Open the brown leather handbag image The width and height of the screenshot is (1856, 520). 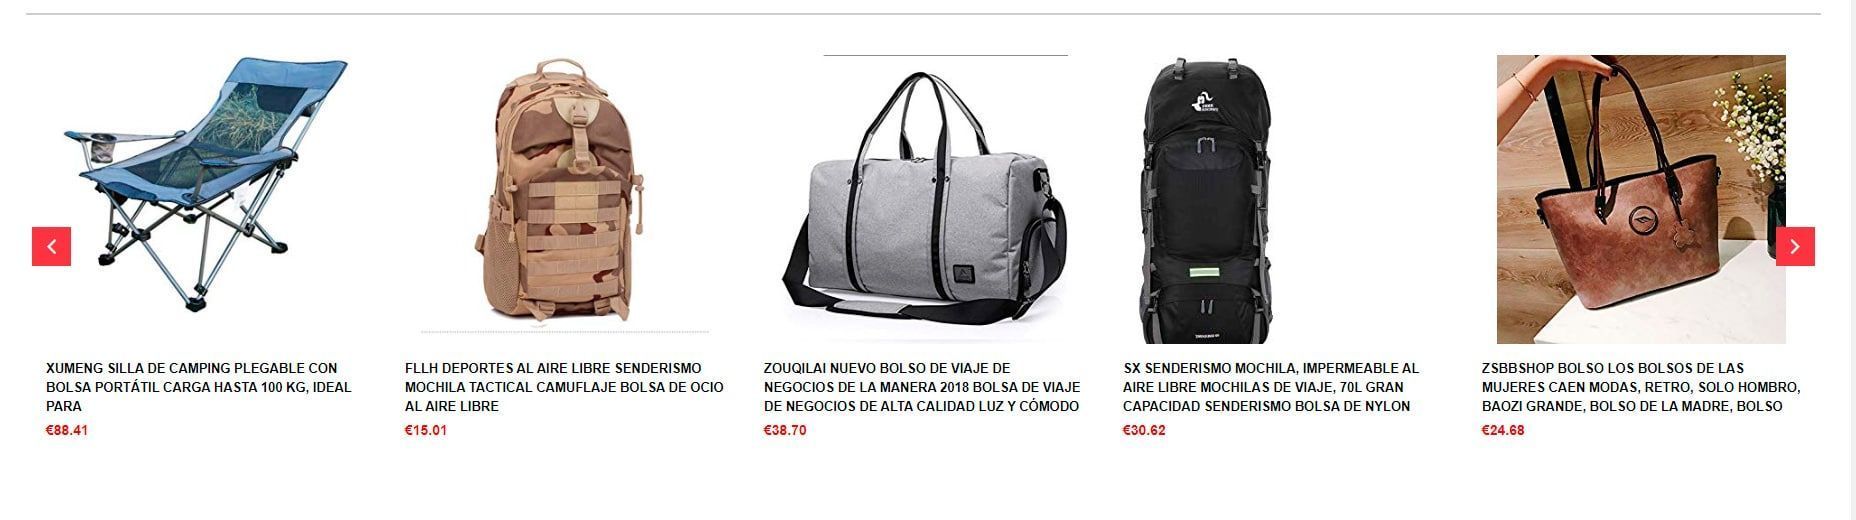click(x=1641, y=199)
